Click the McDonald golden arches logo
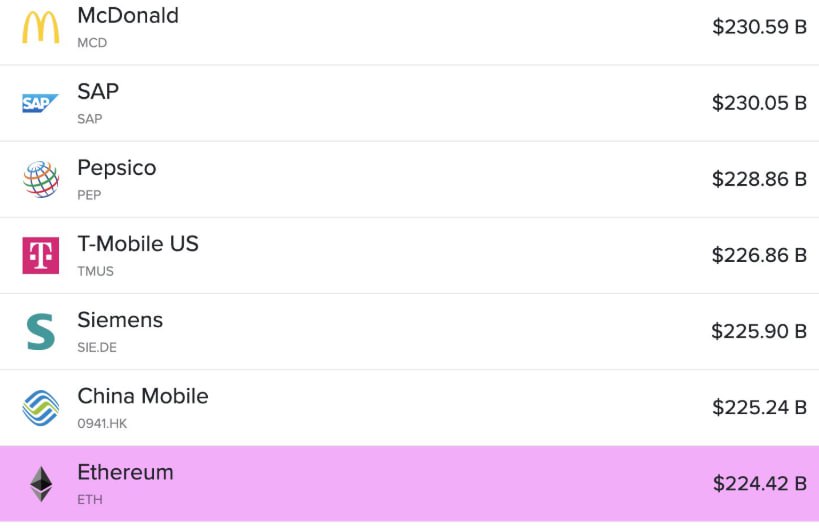Image resolution: width=819 pixels, height=528 pixels. pos(41,27)
